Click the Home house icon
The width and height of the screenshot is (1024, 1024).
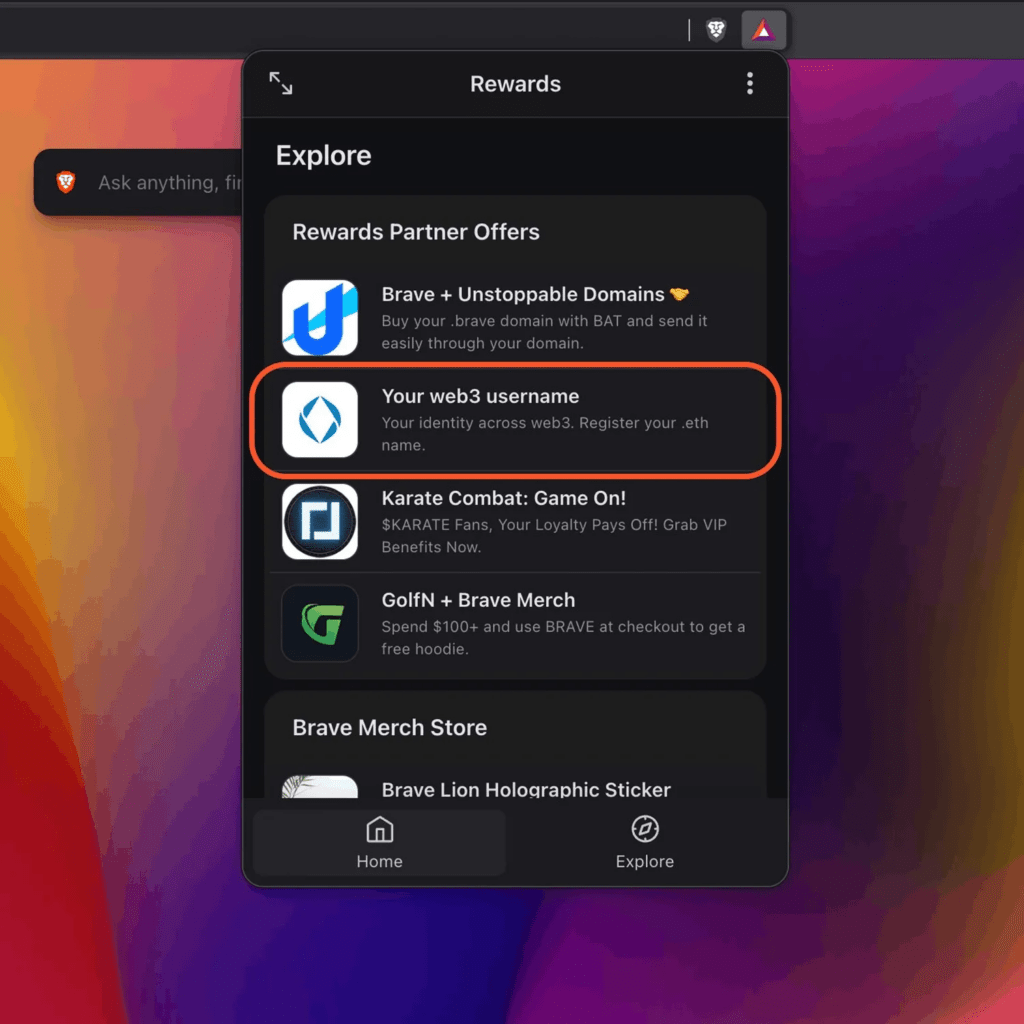click(379, 829)
